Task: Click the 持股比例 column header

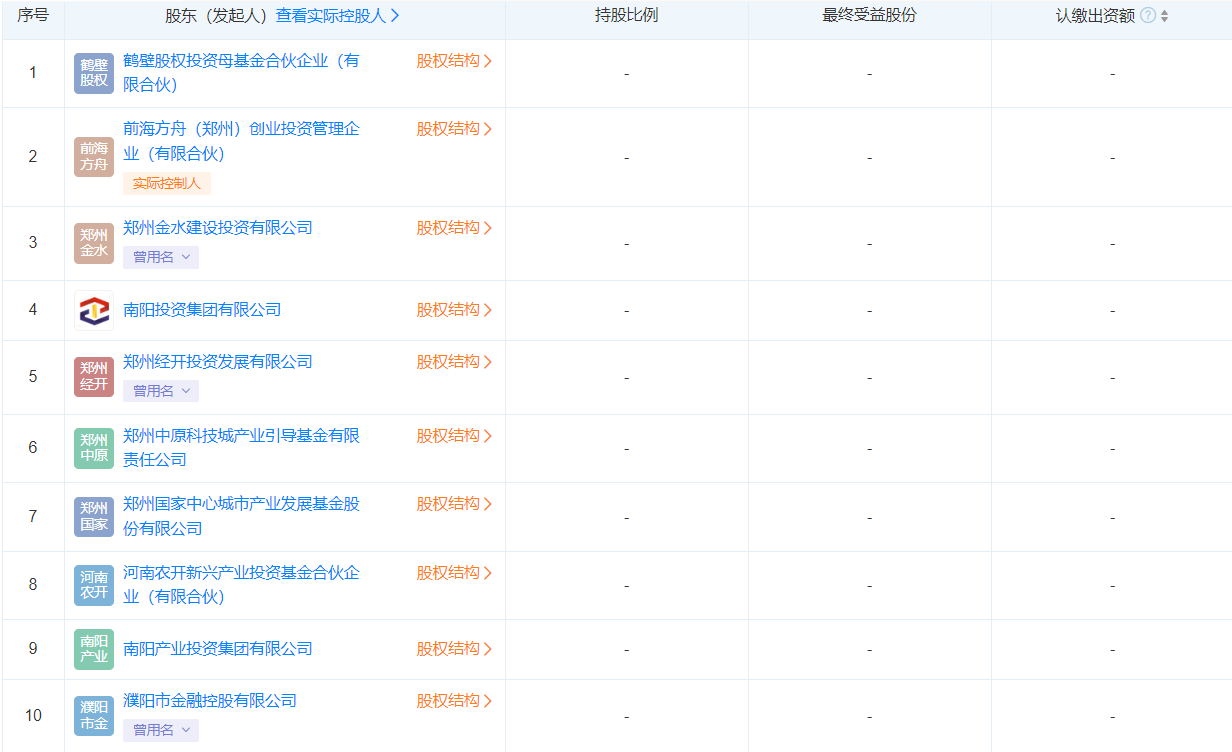Action: tap(627, 16)
